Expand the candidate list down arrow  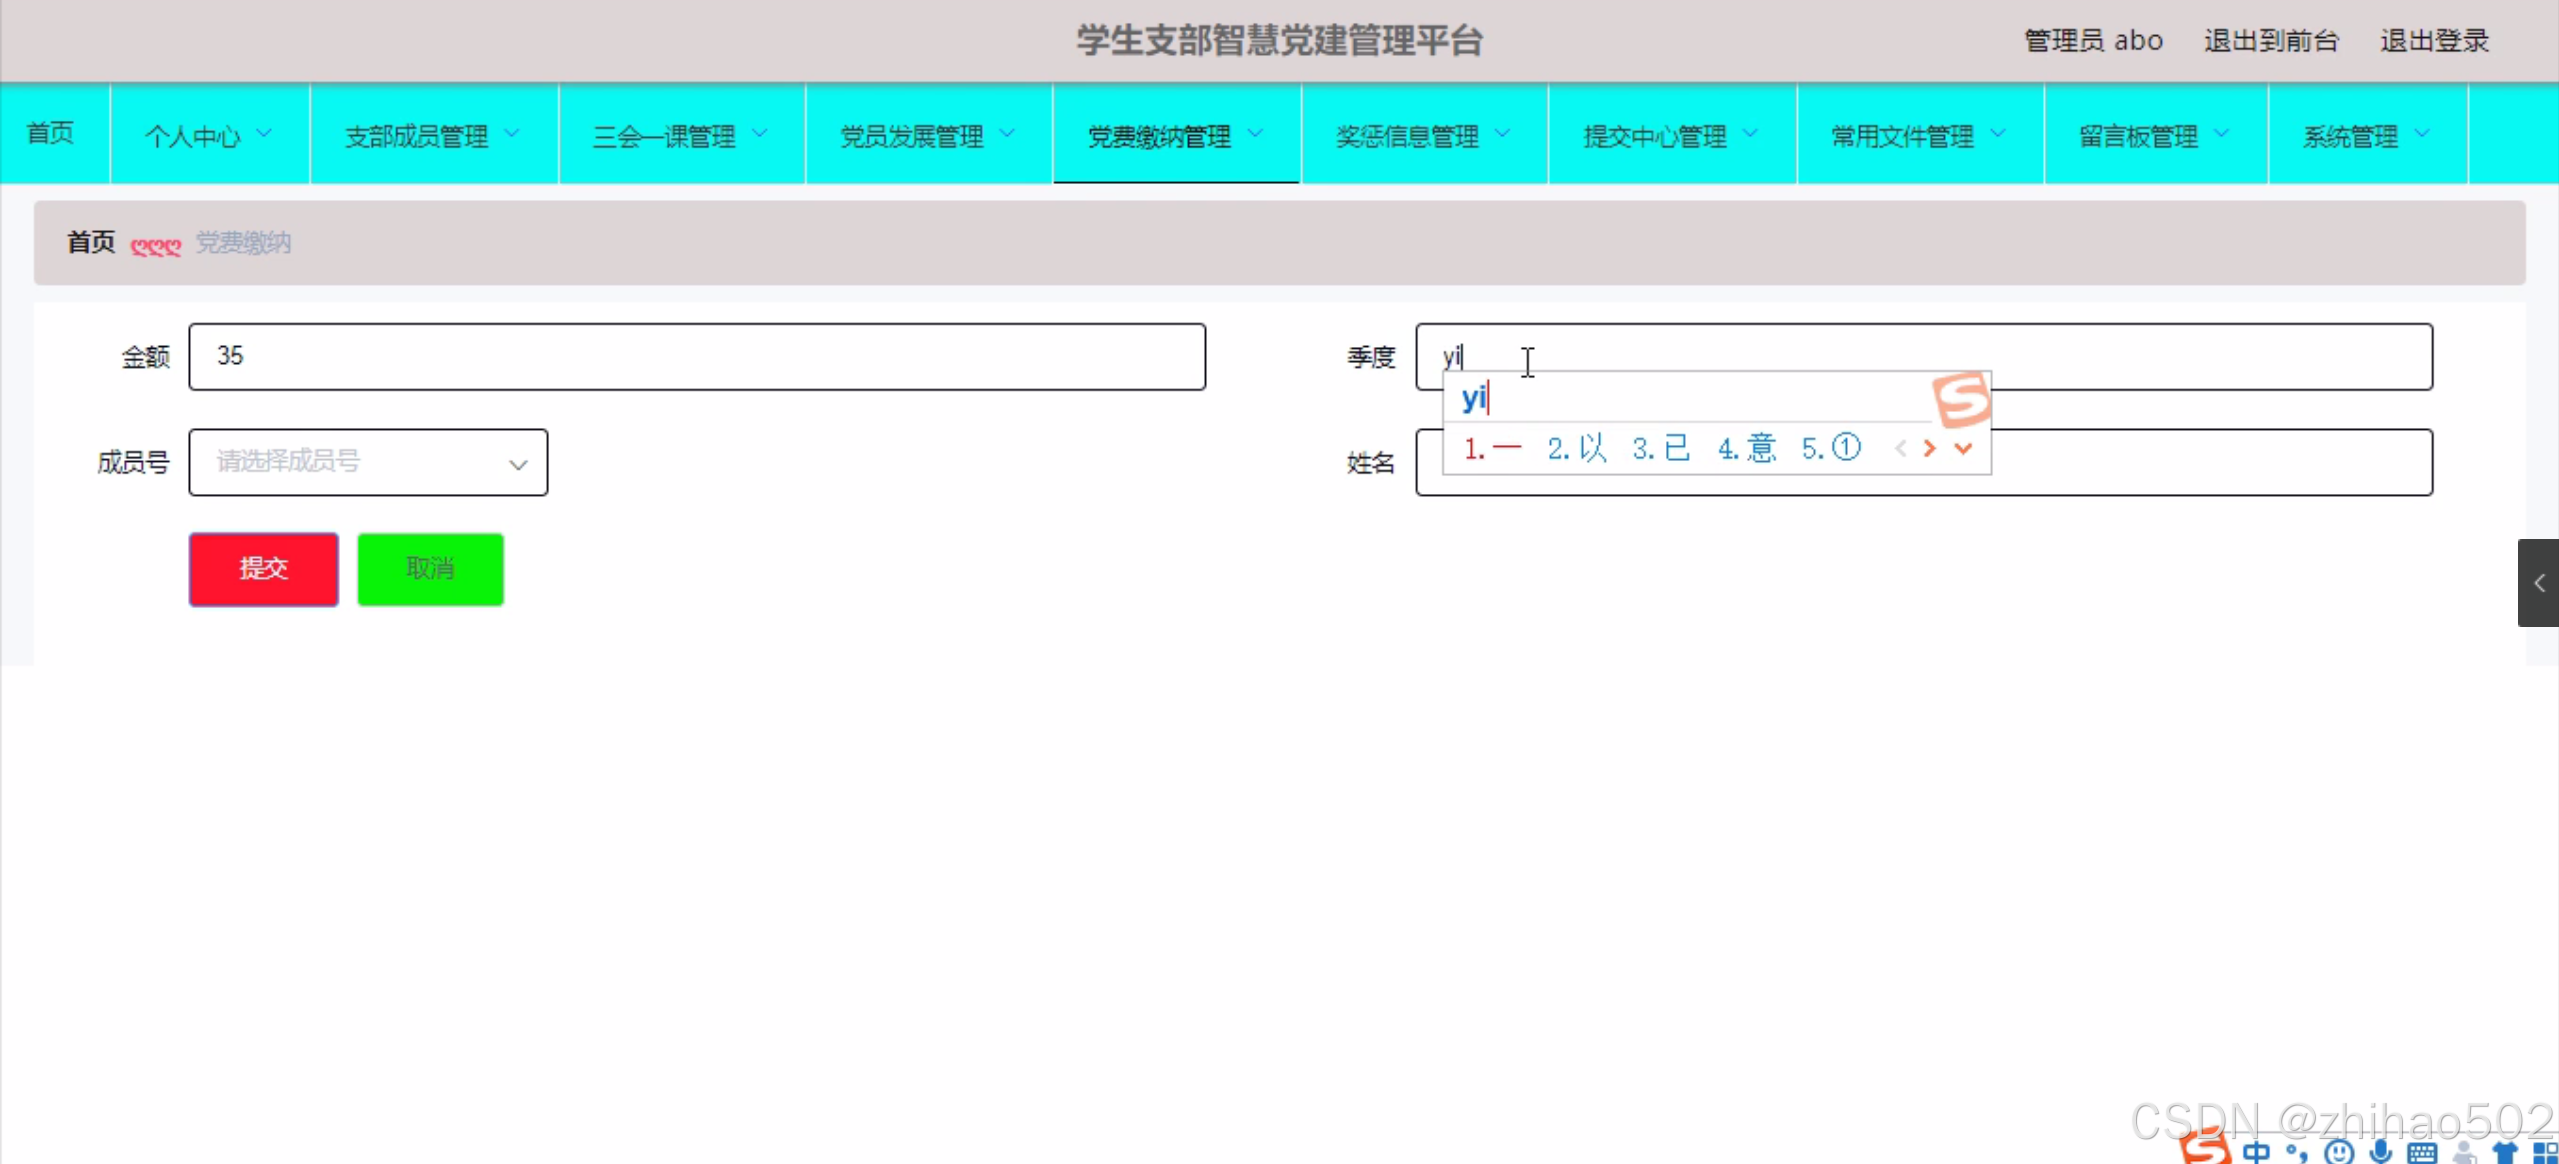click(x=1963, y=449)
